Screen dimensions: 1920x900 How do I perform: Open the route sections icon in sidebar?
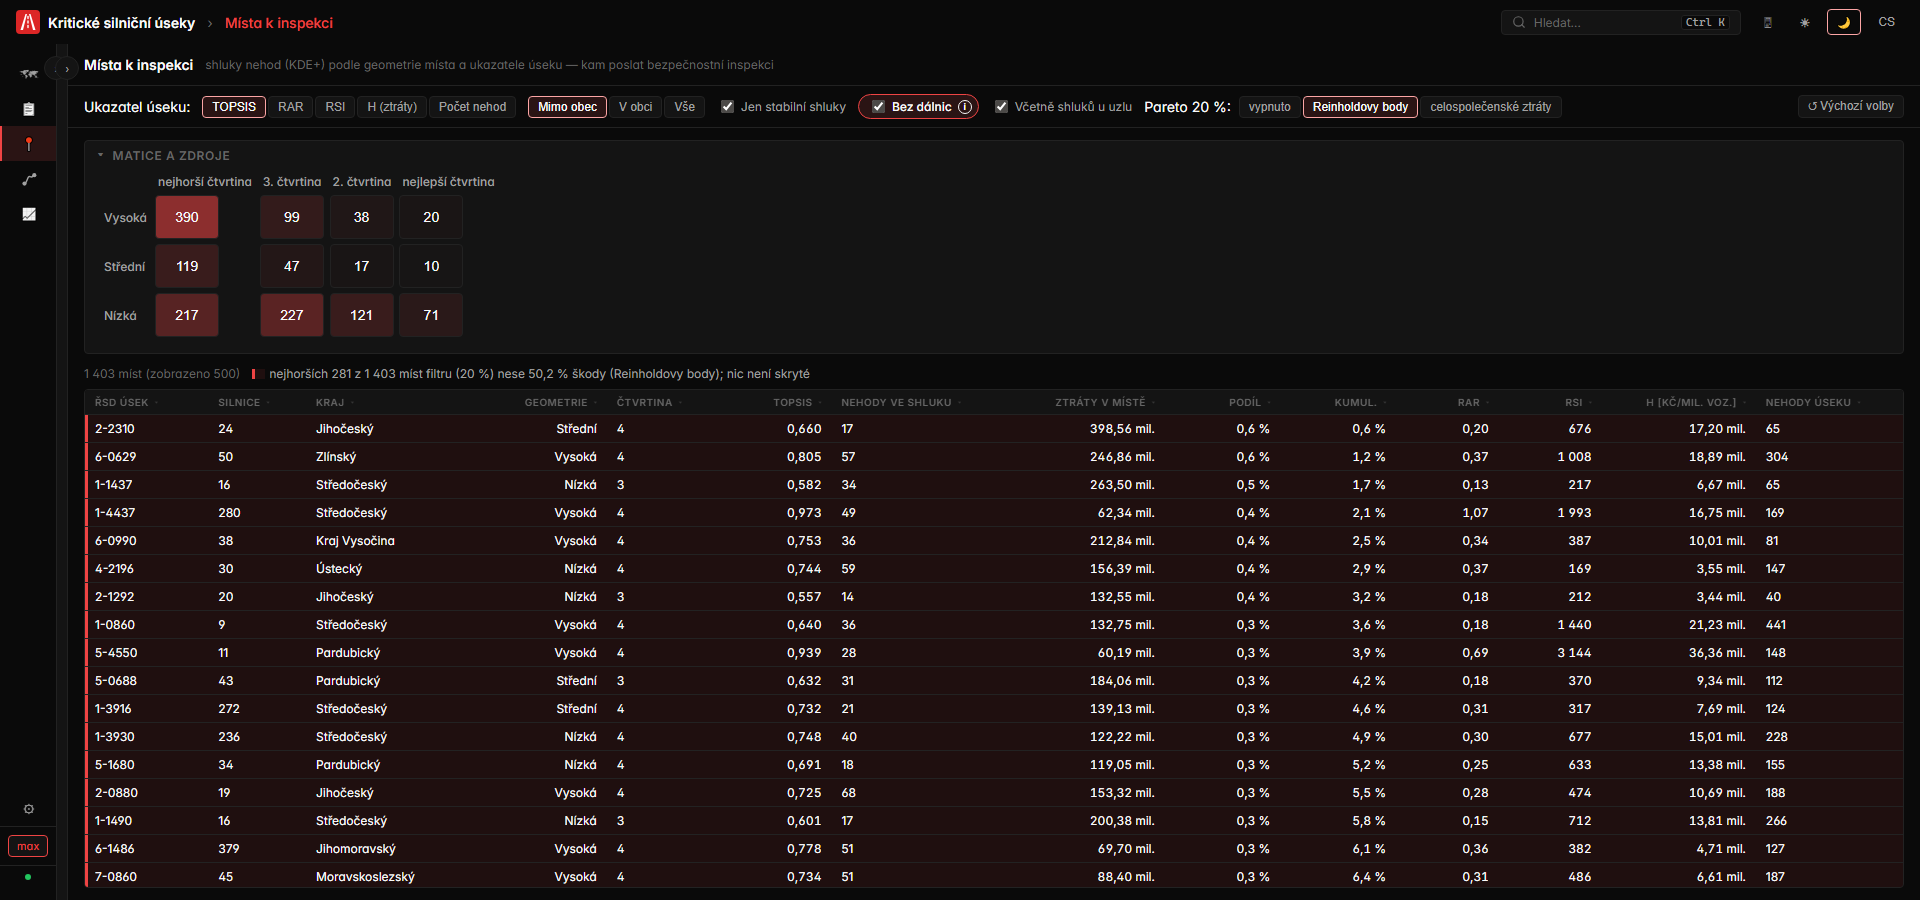(29, 179)
